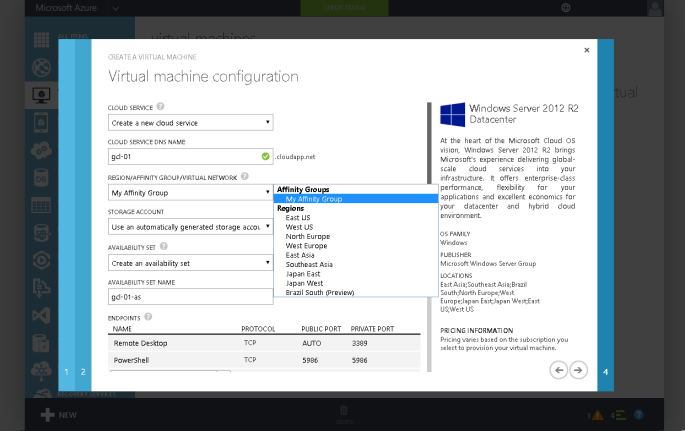The height and width of the screenshot is (431, 685).
Task: Choose Brazil South (Preview) region
Action: tap(320, 293)
